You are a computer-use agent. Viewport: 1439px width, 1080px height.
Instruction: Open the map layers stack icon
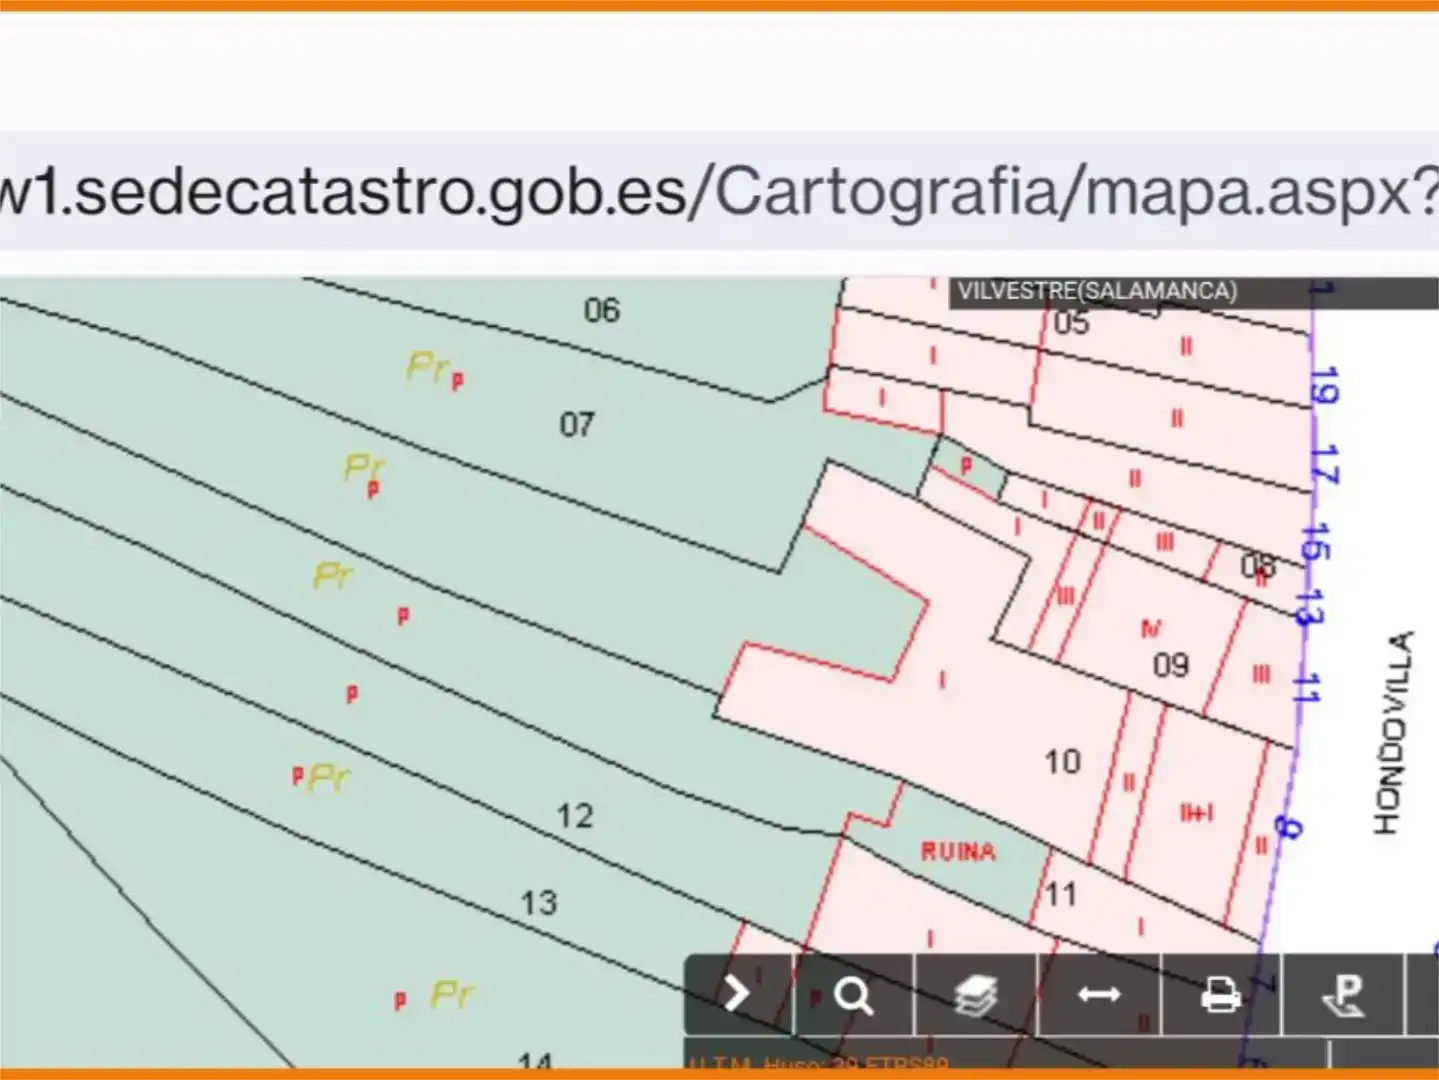point(976,994)
